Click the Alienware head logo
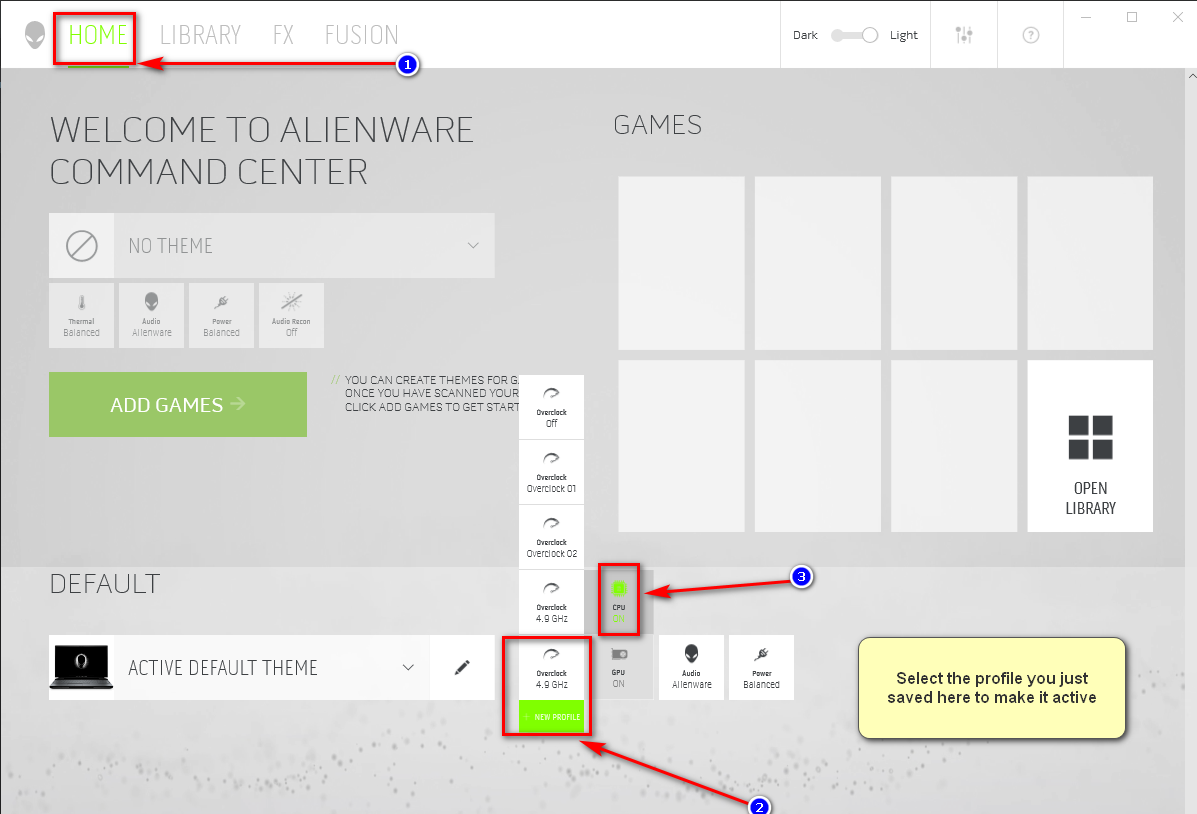1197x814 pixels. pyautogui.click(x=34, y=35)
